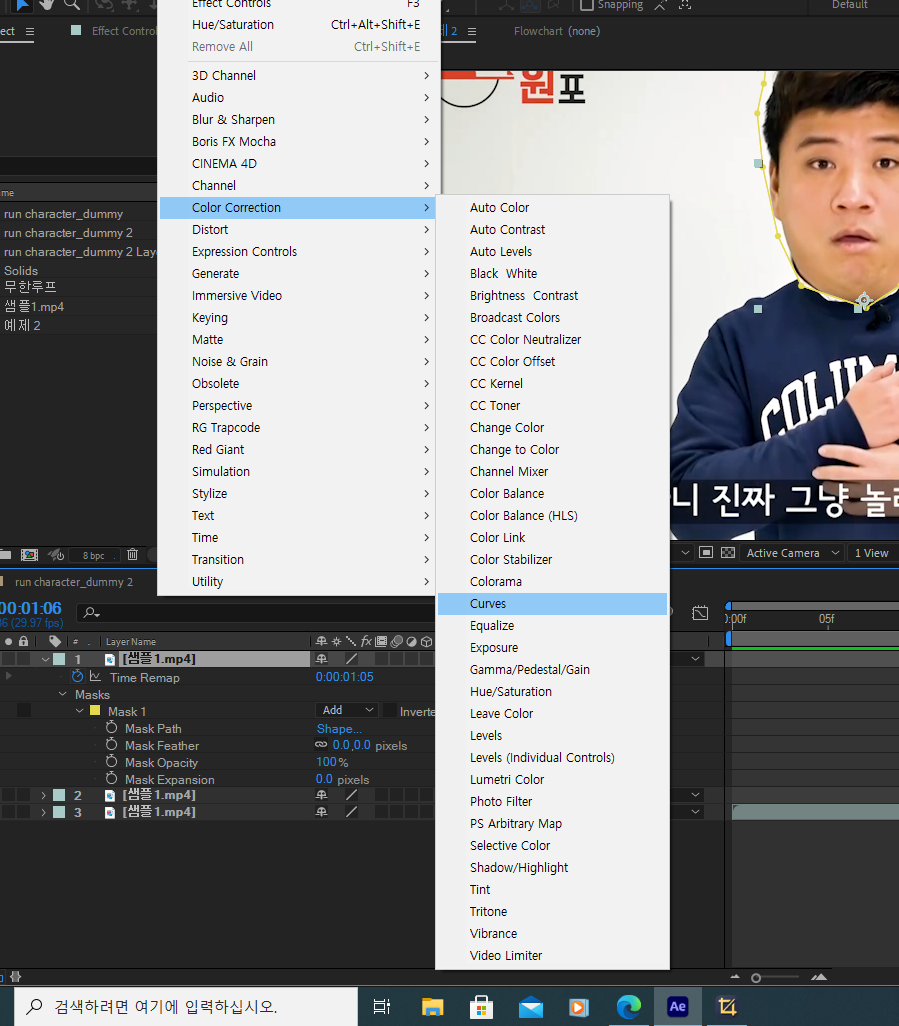The height and width of the screenshot is (1026, 899).
Task: Click the adjustment layer half-circle column icon
Action: pyautogui.click(x=412, y=641)
